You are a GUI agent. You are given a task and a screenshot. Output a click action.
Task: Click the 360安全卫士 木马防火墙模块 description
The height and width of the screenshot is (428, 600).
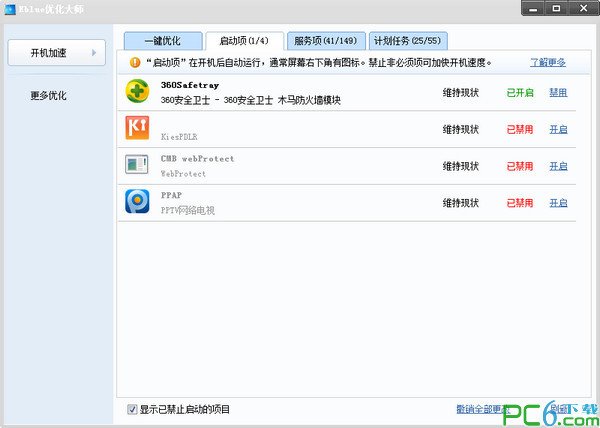point(251,100)
